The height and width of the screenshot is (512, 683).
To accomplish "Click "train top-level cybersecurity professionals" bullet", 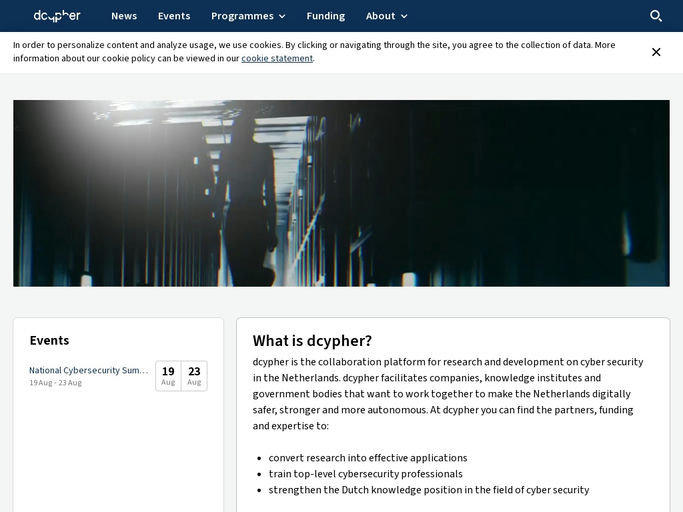I will [365, 474].
